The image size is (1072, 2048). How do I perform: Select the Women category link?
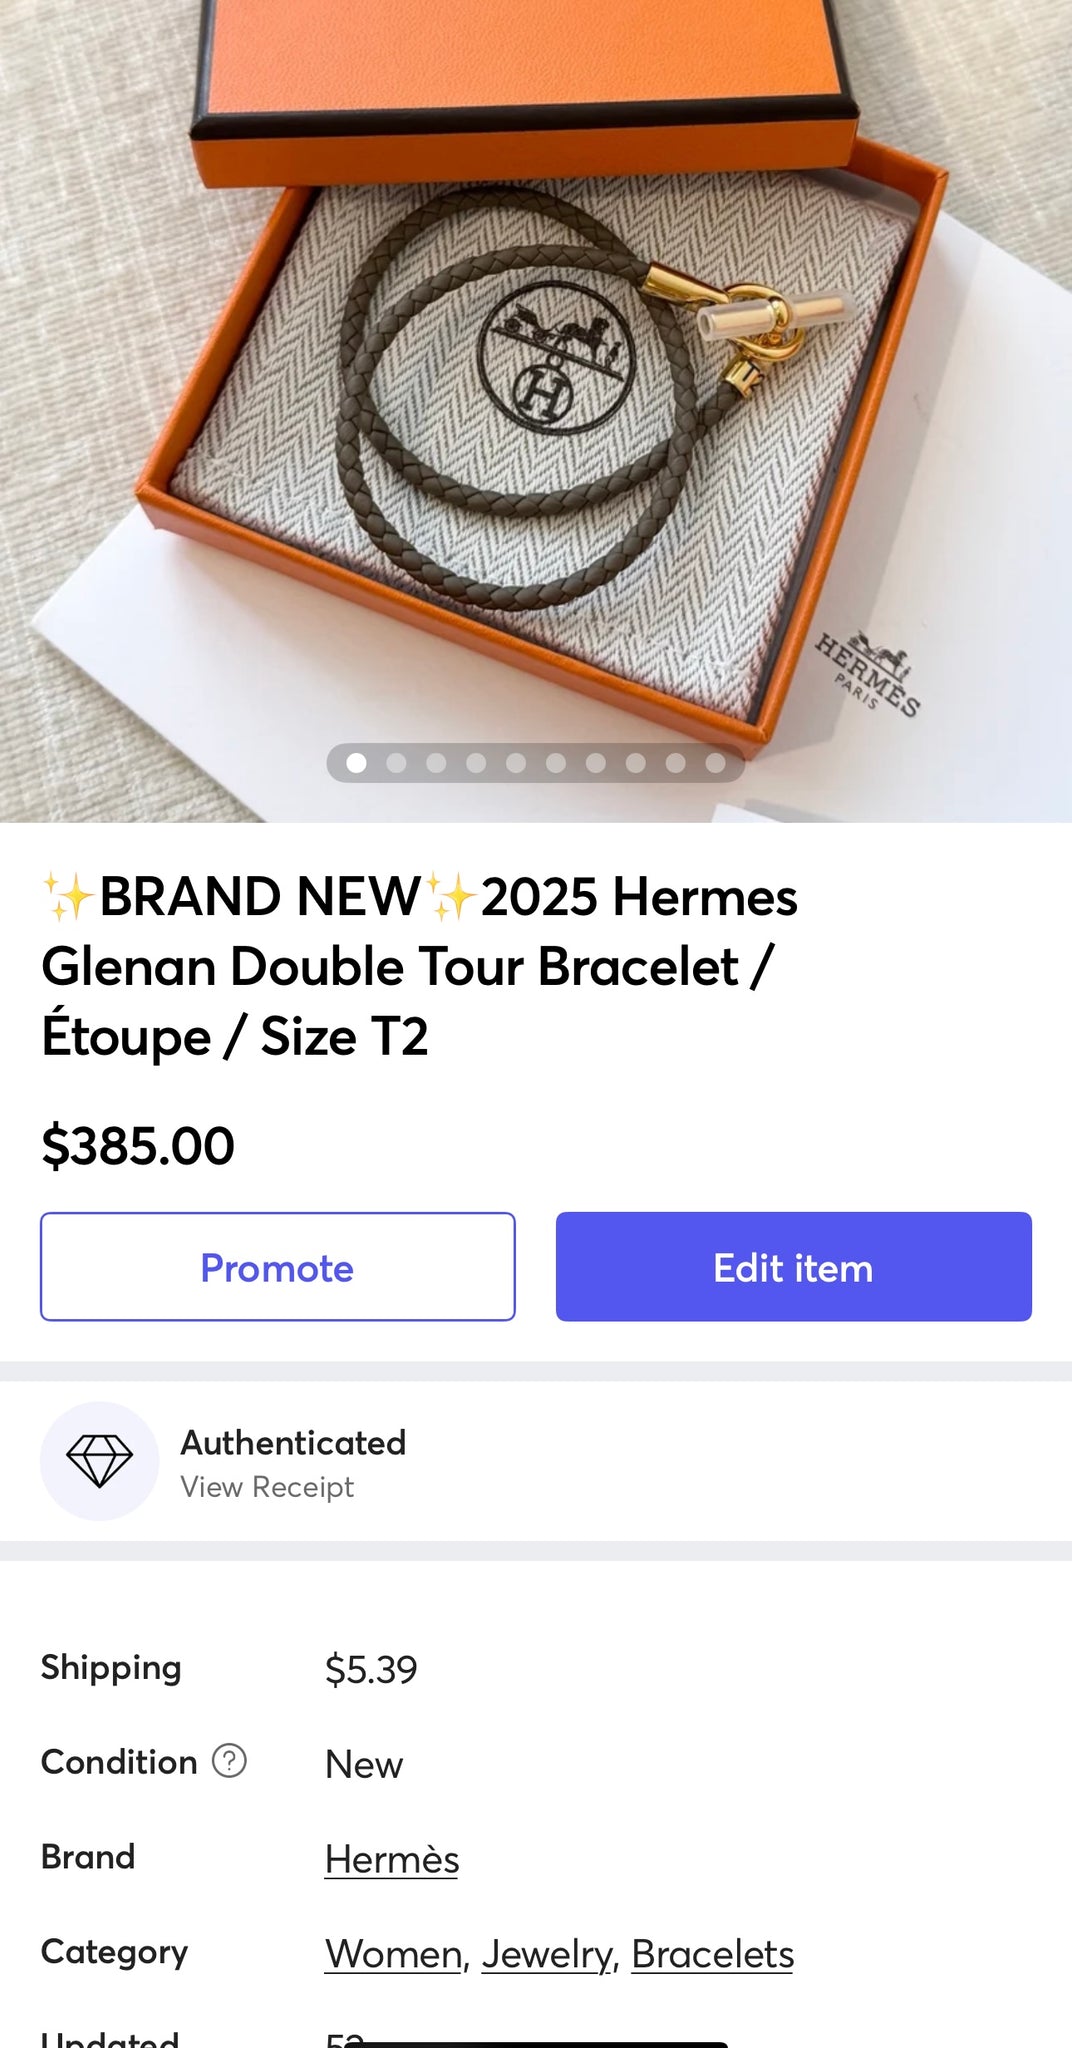click(x=393, y=1954)
